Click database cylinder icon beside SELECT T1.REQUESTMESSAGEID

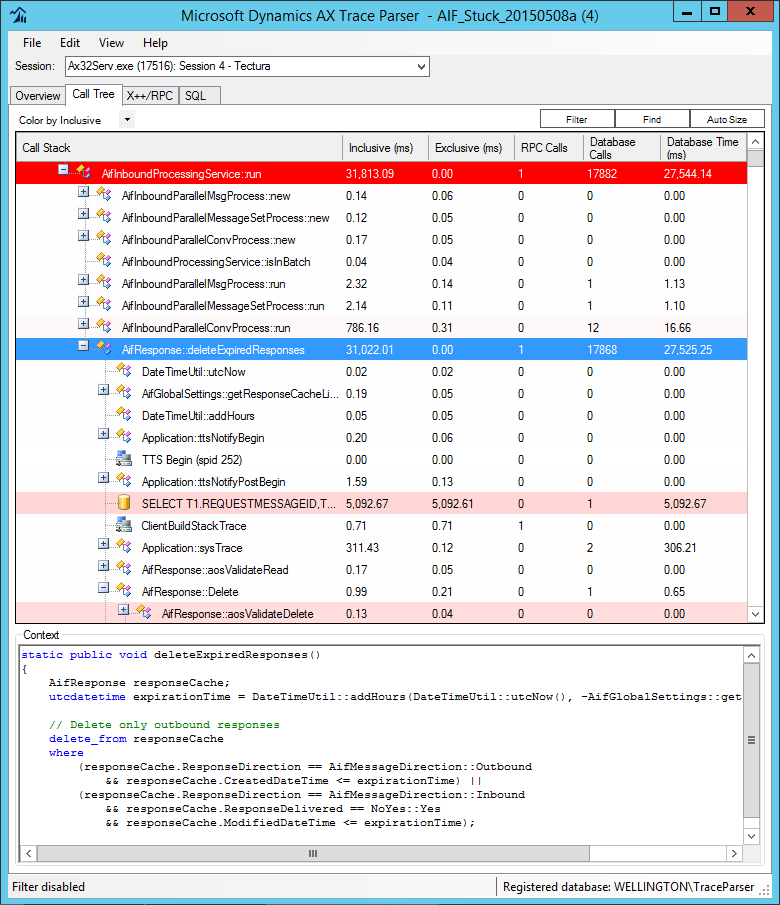124,503
